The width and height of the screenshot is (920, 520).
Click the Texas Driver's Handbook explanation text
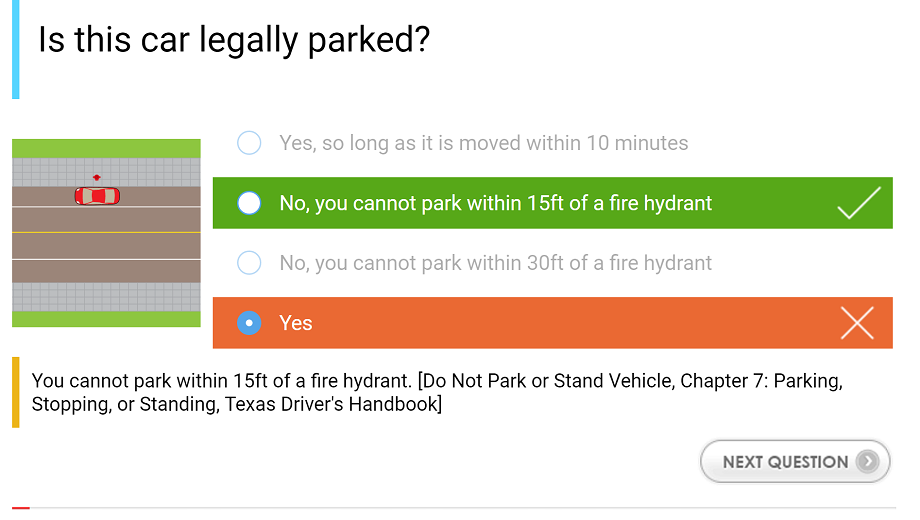[x=436, y=393]
